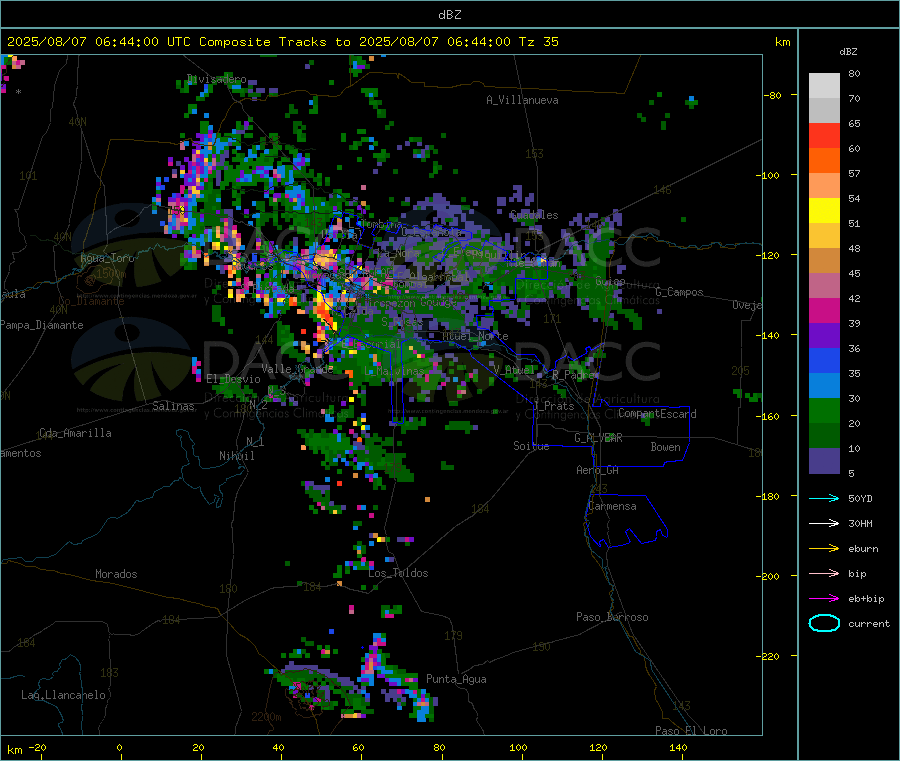Click the Salinas map label
The width and height of the screenshot is (900, 761).
(173, 406)
